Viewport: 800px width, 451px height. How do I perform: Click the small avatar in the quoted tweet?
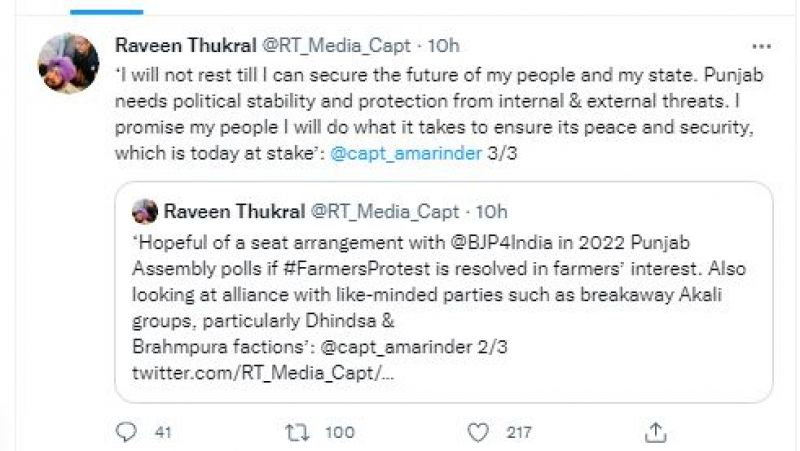point(146,211)
